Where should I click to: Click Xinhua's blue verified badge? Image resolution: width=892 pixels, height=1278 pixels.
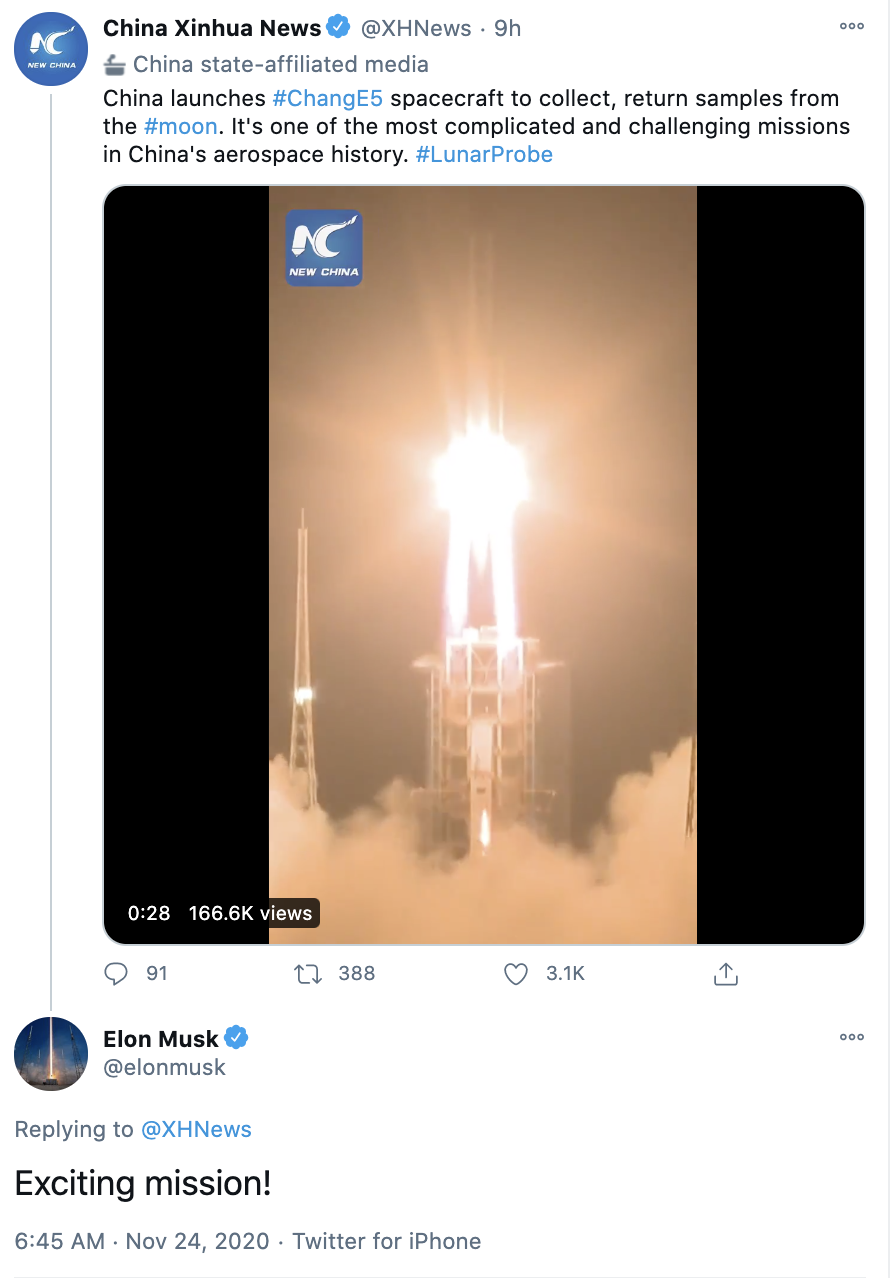[x=339, y=27]
